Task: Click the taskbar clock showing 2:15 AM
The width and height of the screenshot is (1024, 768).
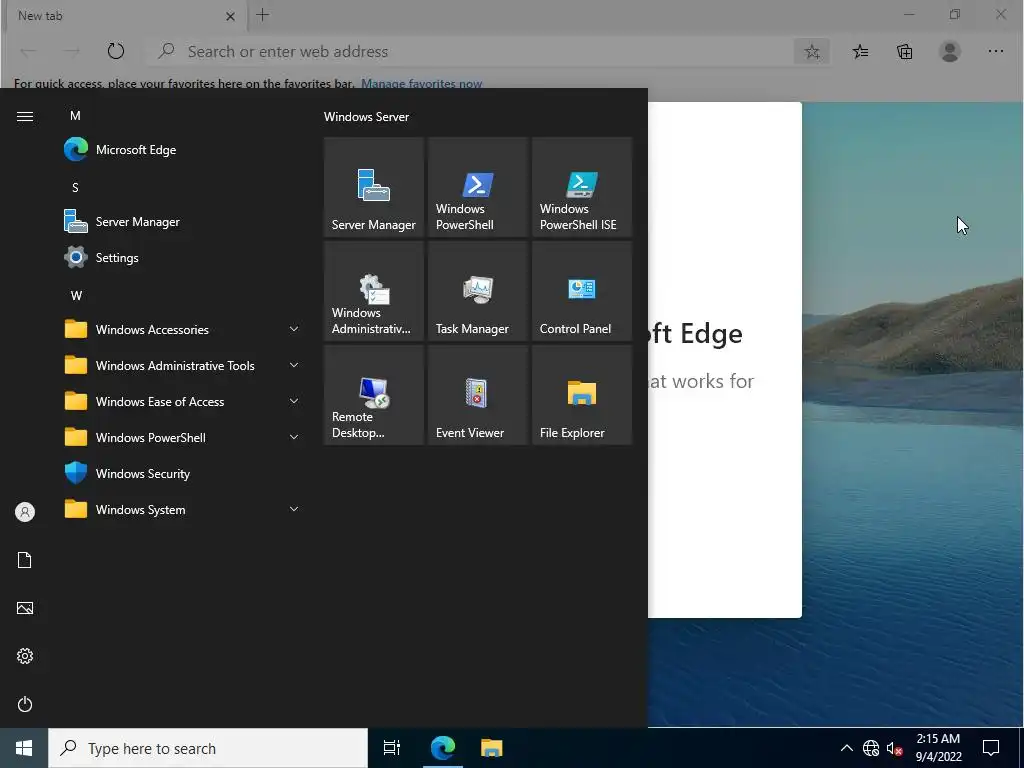Action: tap(938, 748)
